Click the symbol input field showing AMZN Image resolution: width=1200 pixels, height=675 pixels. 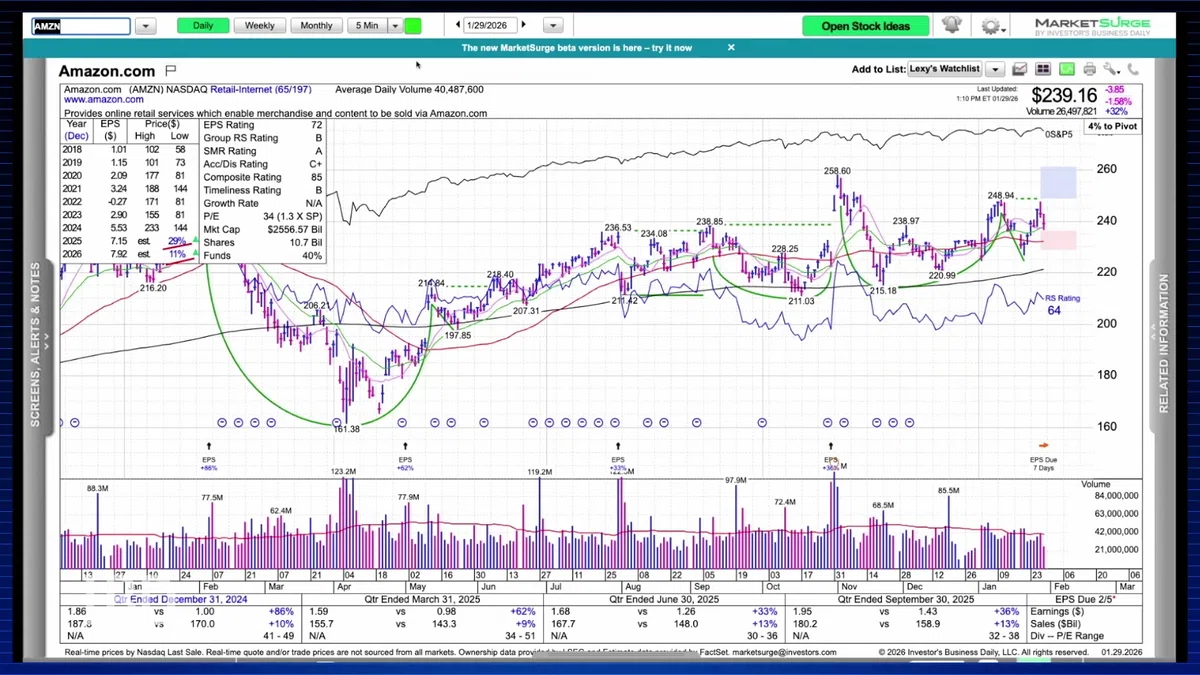click(81, 26)
